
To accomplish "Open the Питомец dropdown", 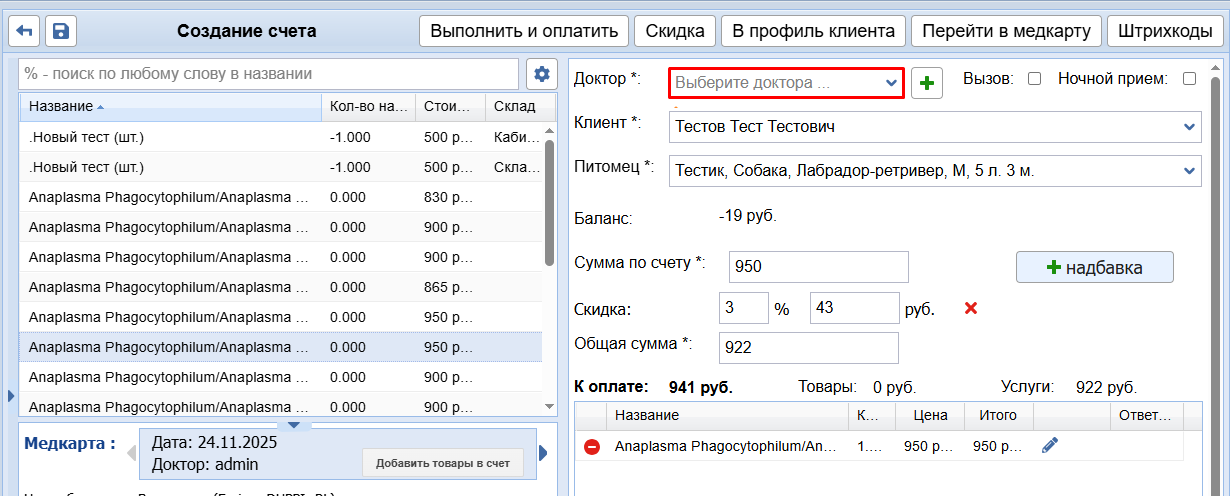I will point(1189,171).
